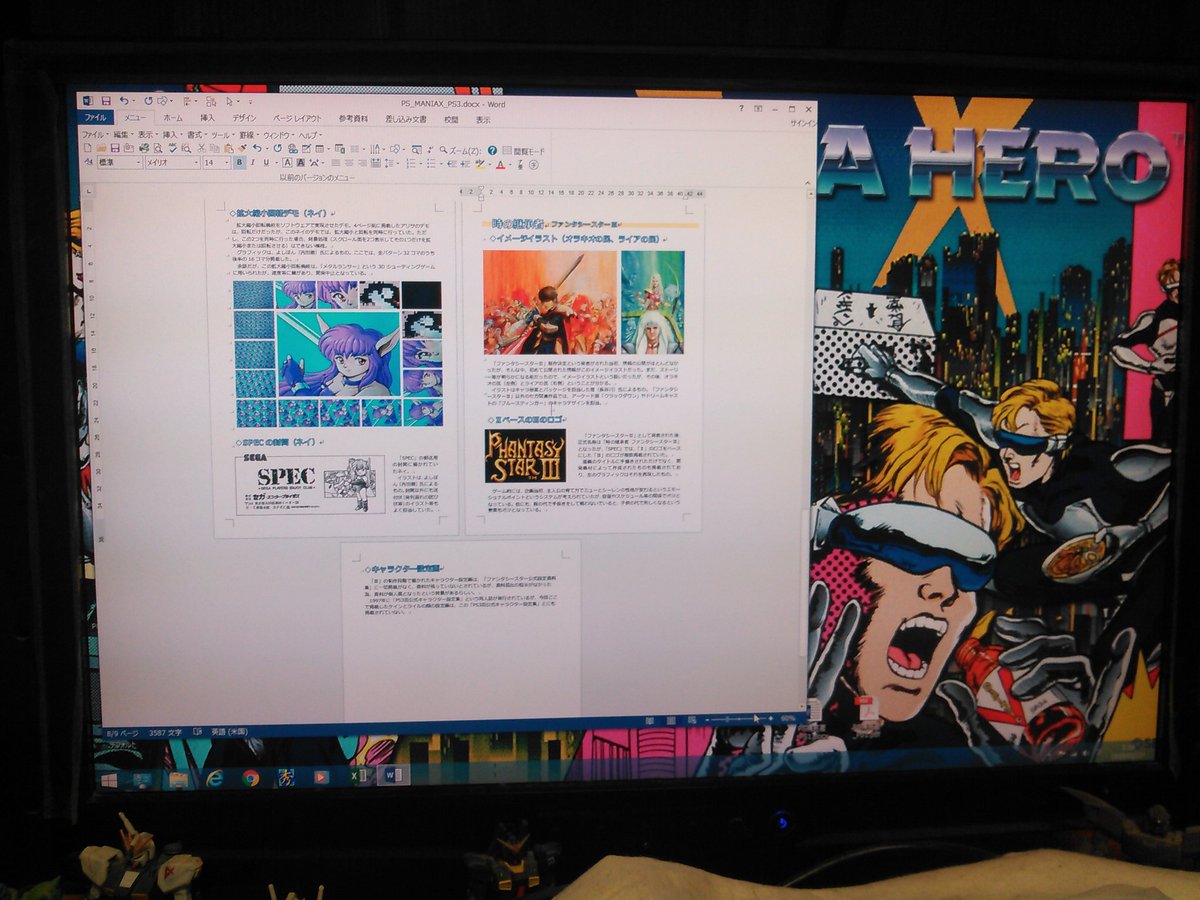Click Paste clipboard icon
1200x900 pixels.
click(x=228, y=148)
